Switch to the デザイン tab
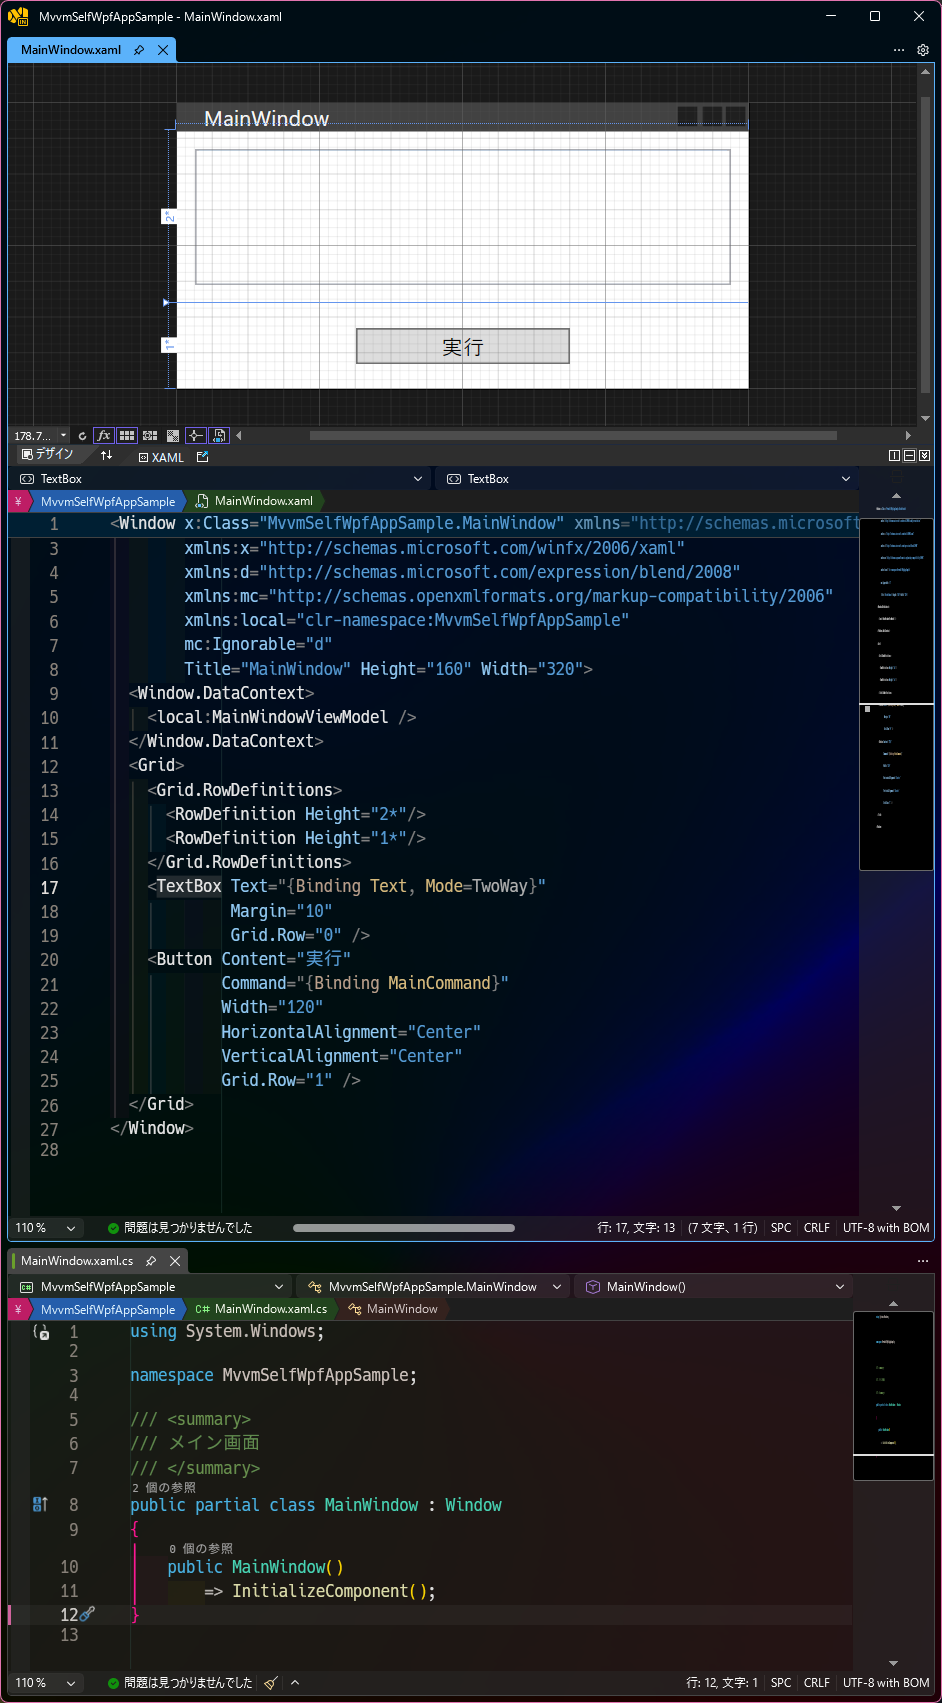 point(47,455)
